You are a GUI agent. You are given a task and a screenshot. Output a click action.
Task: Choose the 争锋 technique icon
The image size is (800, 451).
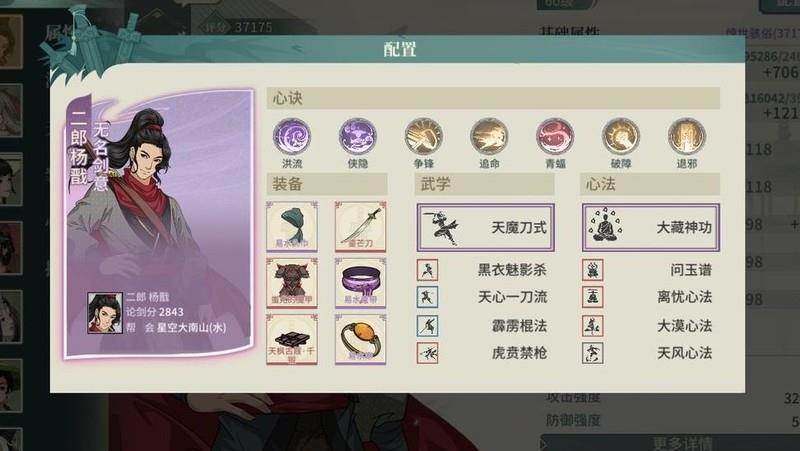[x=423, y=136]
